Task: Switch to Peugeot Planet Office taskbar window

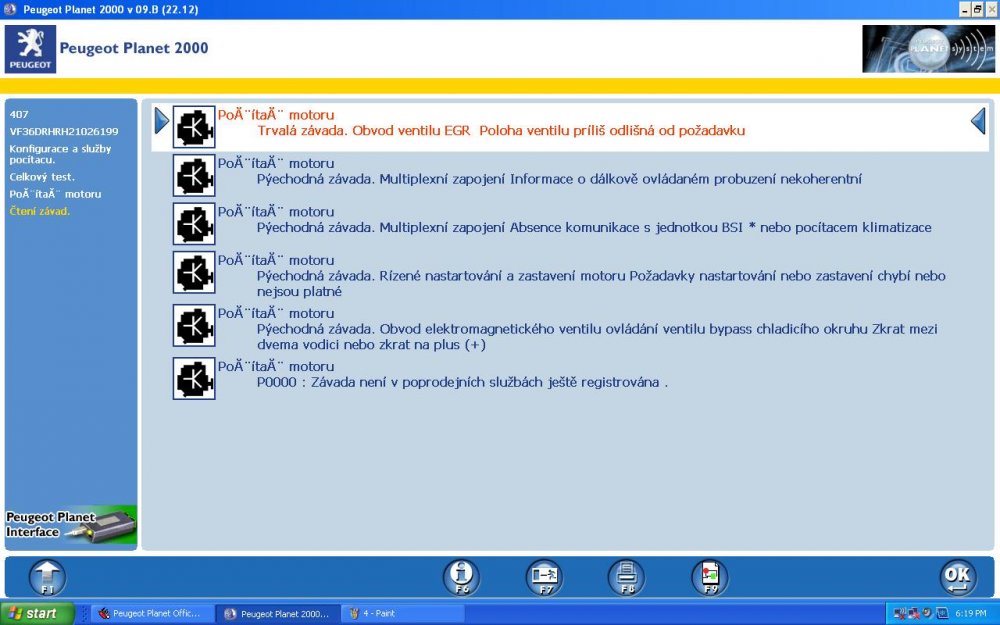Action: [151, 614]
